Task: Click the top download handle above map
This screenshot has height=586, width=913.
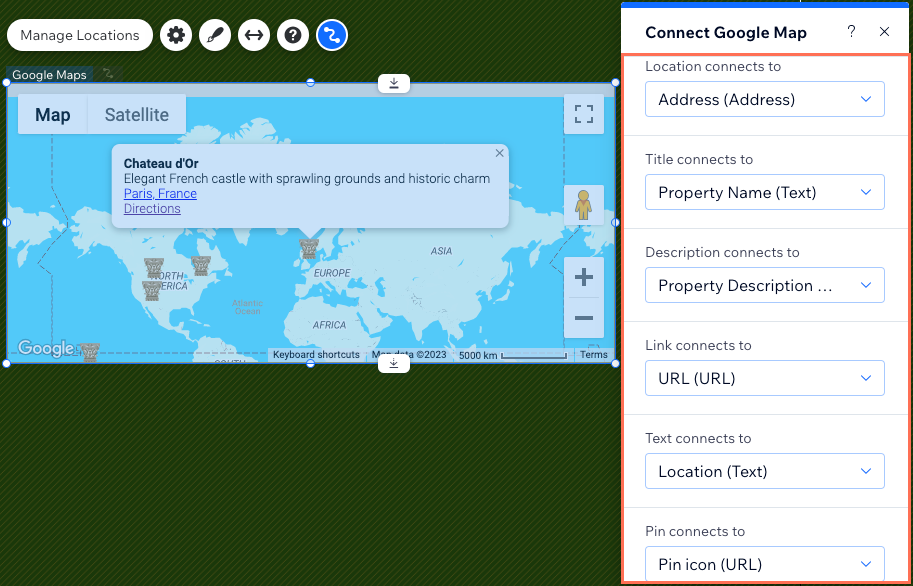Action: pos(394,83)
